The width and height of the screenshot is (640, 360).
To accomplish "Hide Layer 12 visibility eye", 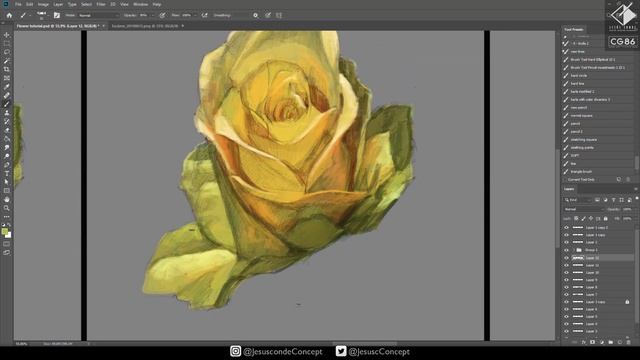I will coord(566,258).
